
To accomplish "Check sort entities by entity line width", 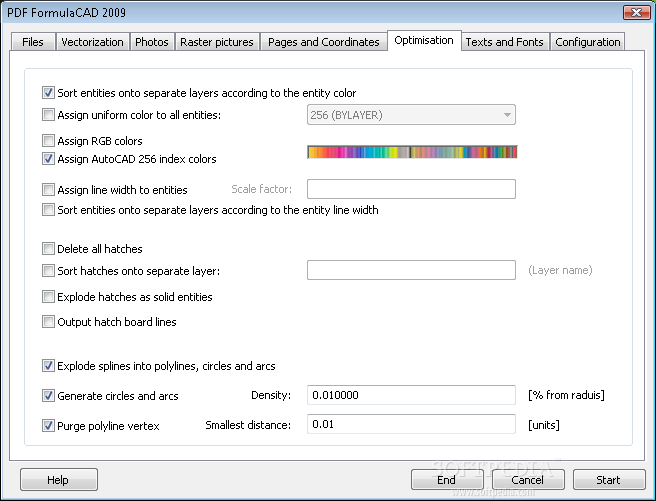I will [x=48, y=210].
